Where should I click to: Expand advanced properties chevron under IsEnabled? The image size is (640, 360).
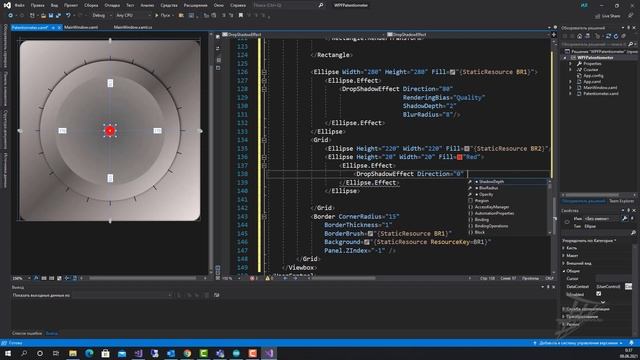coord(603,302)
